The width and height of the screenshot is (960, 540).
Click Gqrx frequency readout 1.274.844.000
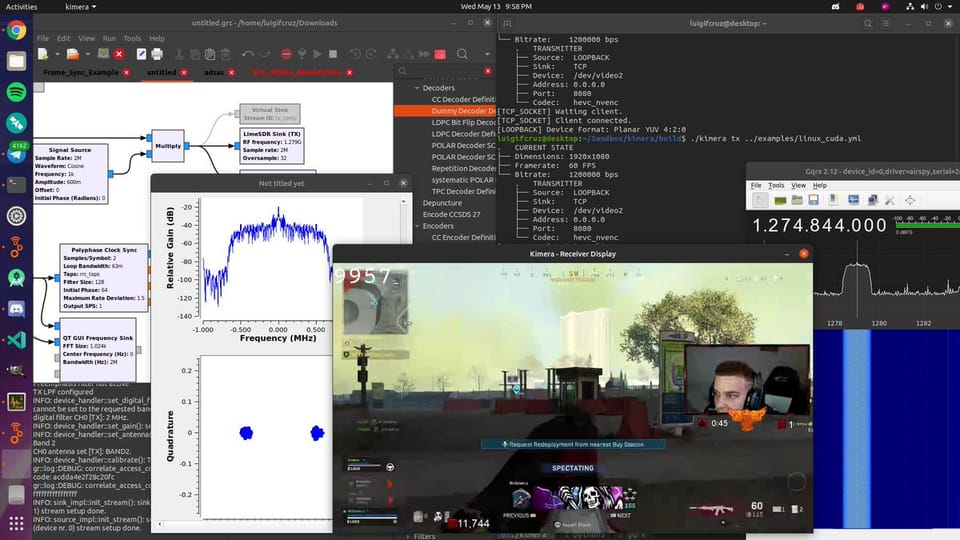coord(819,225)
